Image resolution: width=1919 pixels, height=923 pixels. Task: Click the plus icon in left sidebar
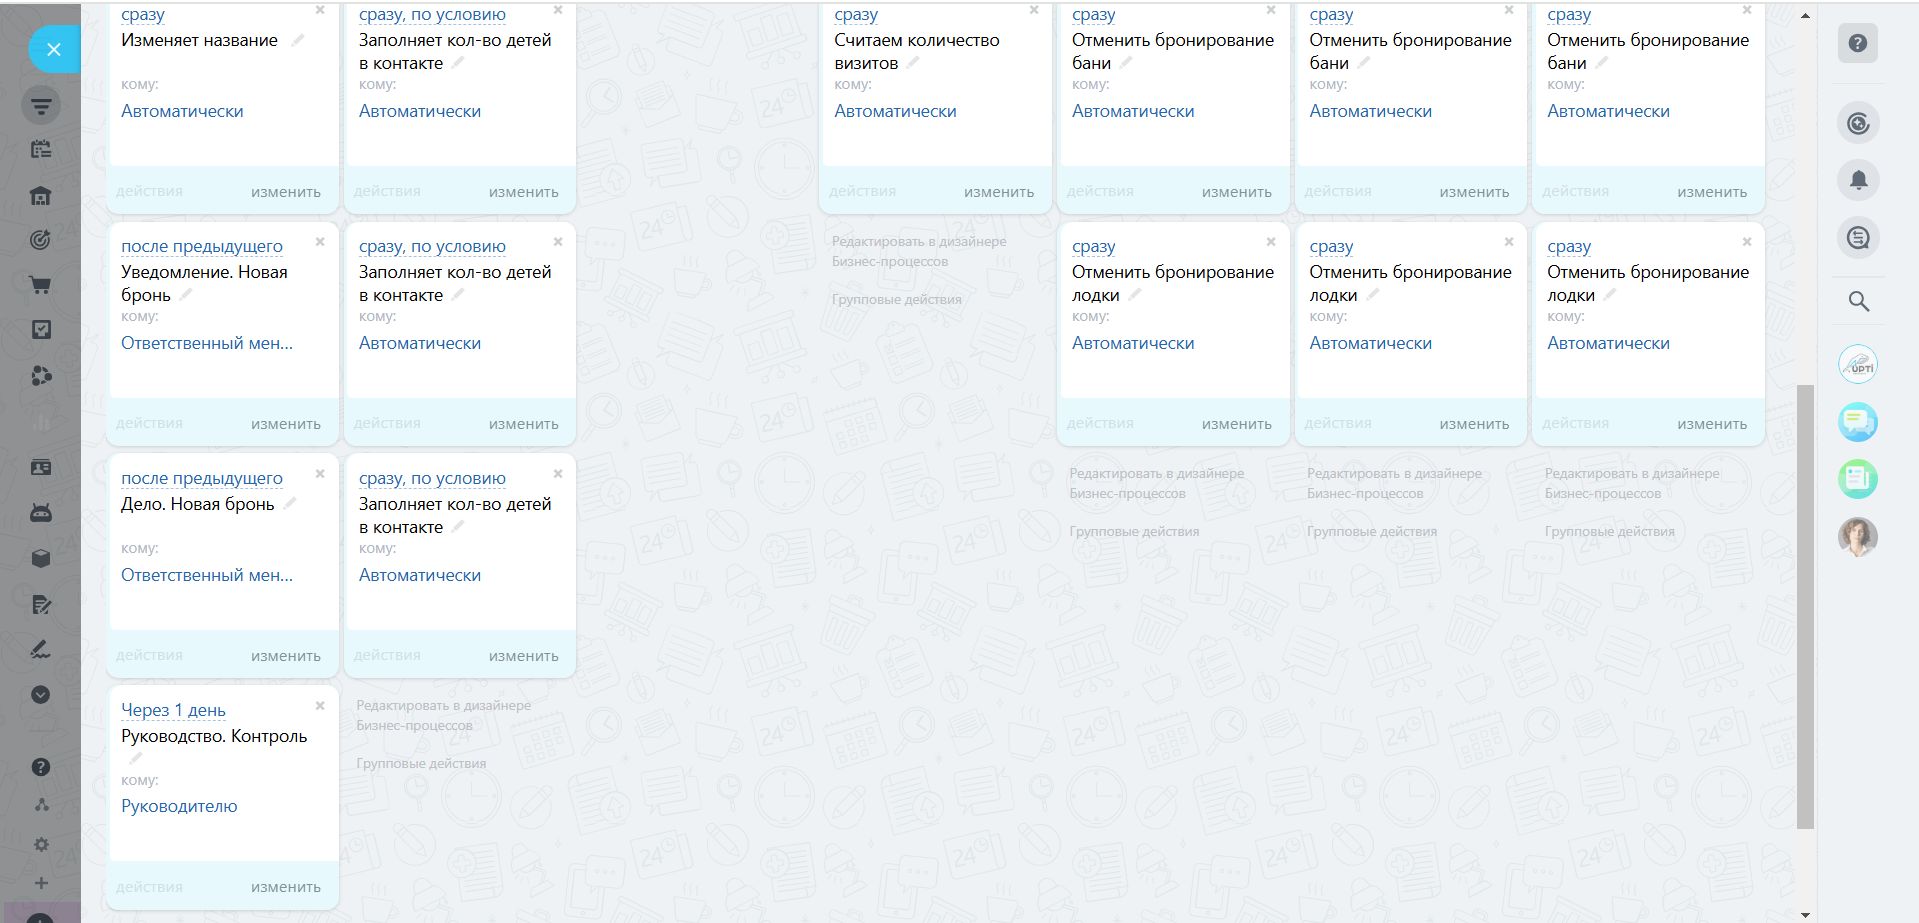pyautogui.click(x=41, y=883)
